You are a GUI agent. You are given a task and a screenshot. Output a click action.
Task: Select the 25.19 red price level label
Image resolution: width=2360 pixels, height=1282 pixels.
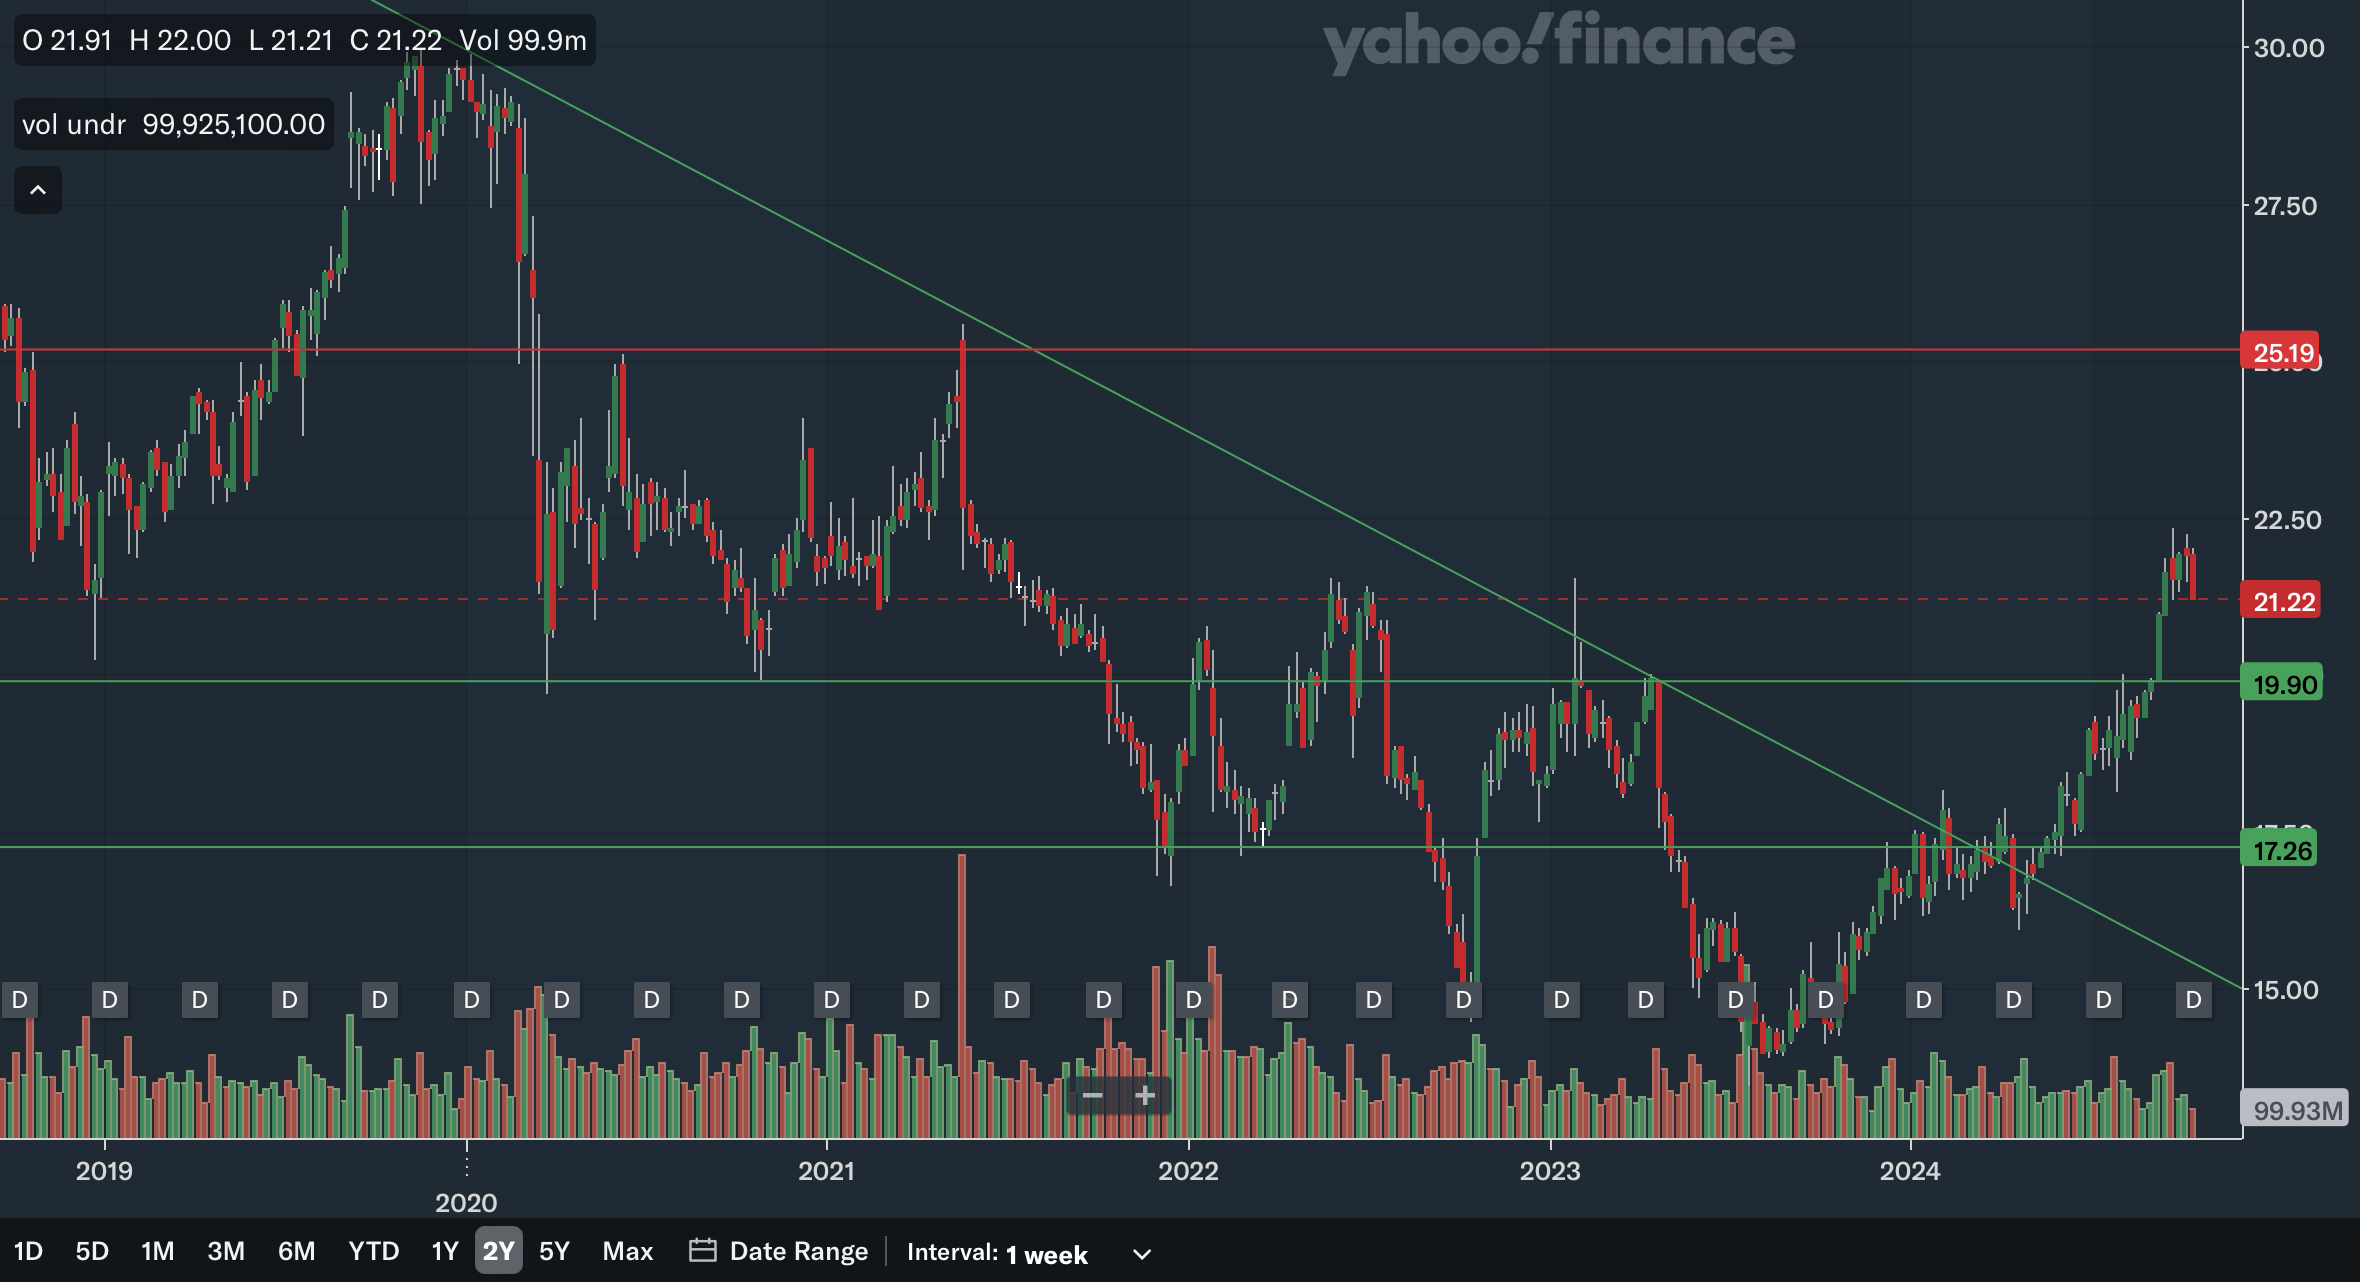pos(2283,352)
